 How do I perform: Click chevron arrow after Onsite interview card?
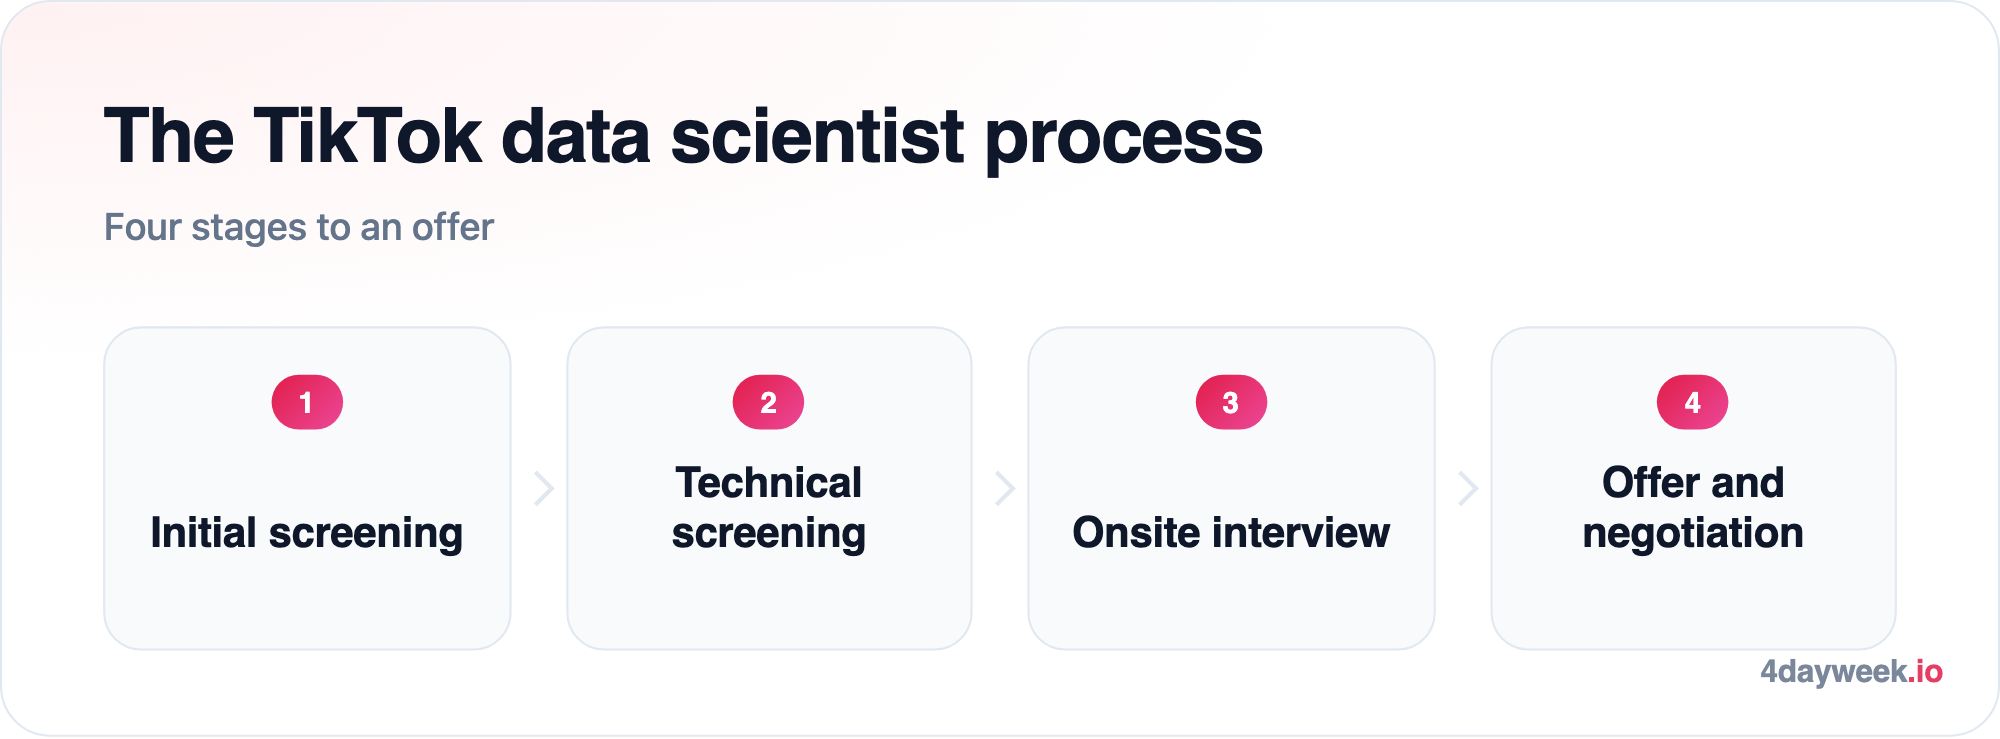pos(1467,488)
